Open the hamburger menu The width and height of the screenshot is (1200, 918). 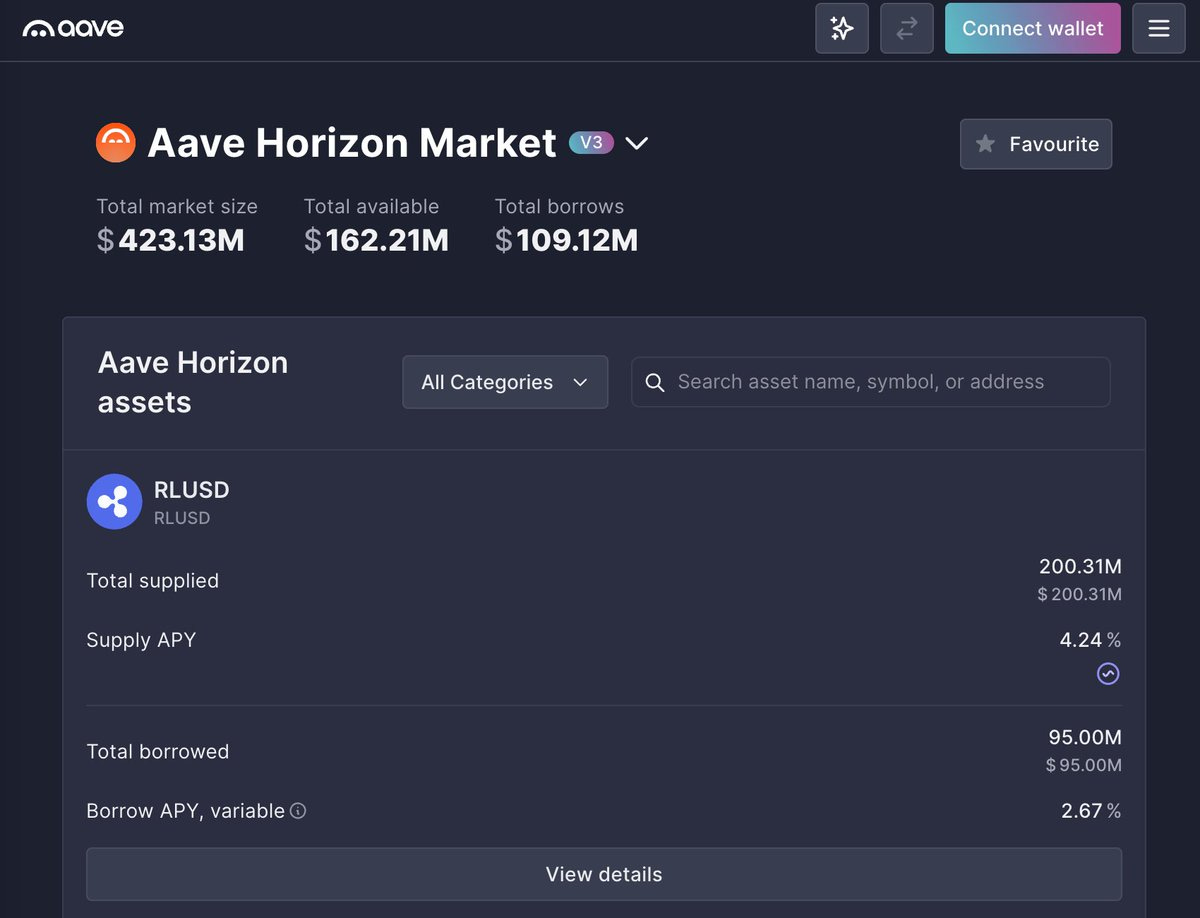pyautogui.click(x=1159, y=28)
